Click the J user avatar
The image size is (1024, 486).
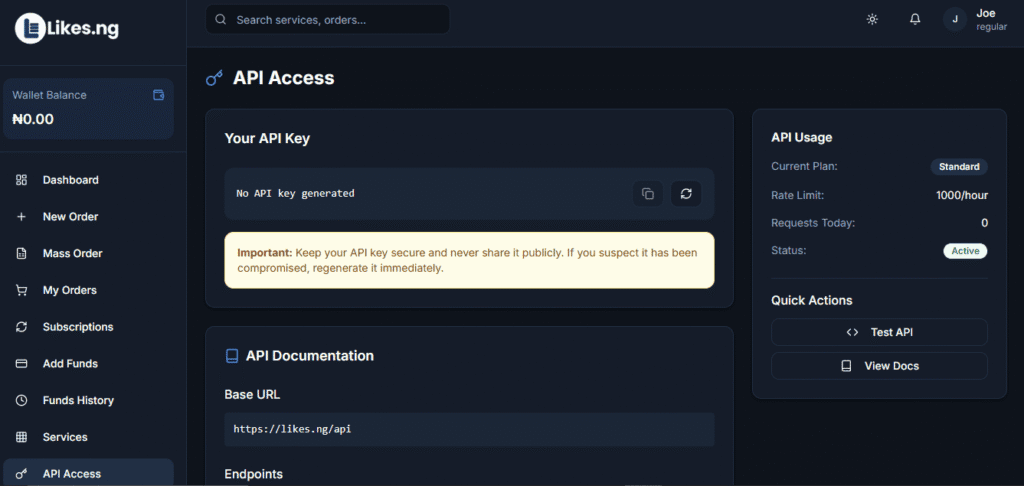click(955, 19)
